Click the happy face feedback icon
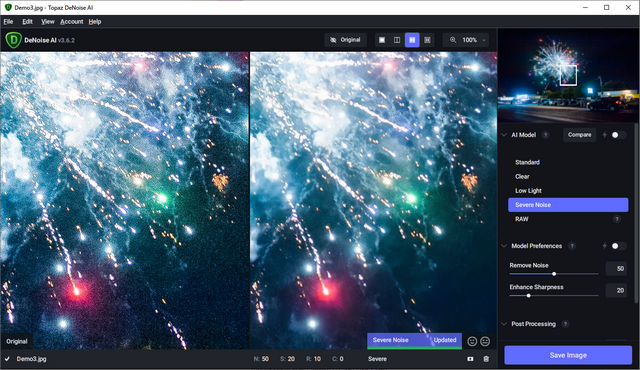 (x=472, y=341)
